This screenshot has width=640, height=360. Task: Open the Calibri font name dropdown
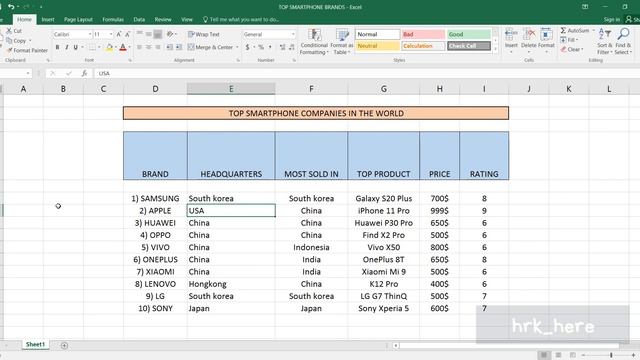click(90, 35)
